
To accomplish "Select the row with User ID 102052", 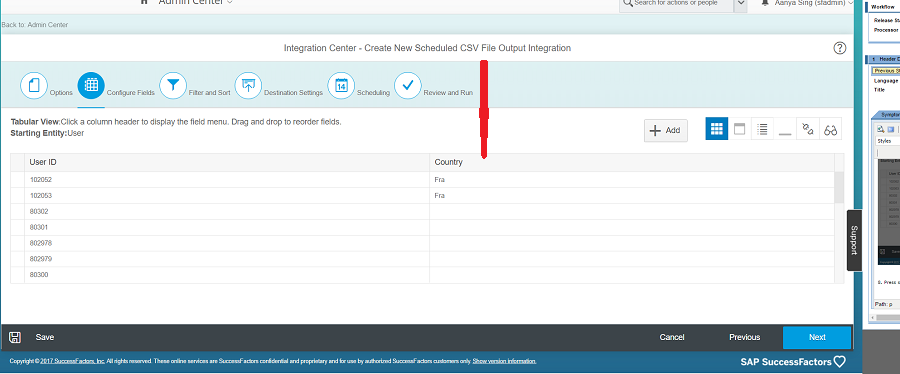I will pos(422,180).
